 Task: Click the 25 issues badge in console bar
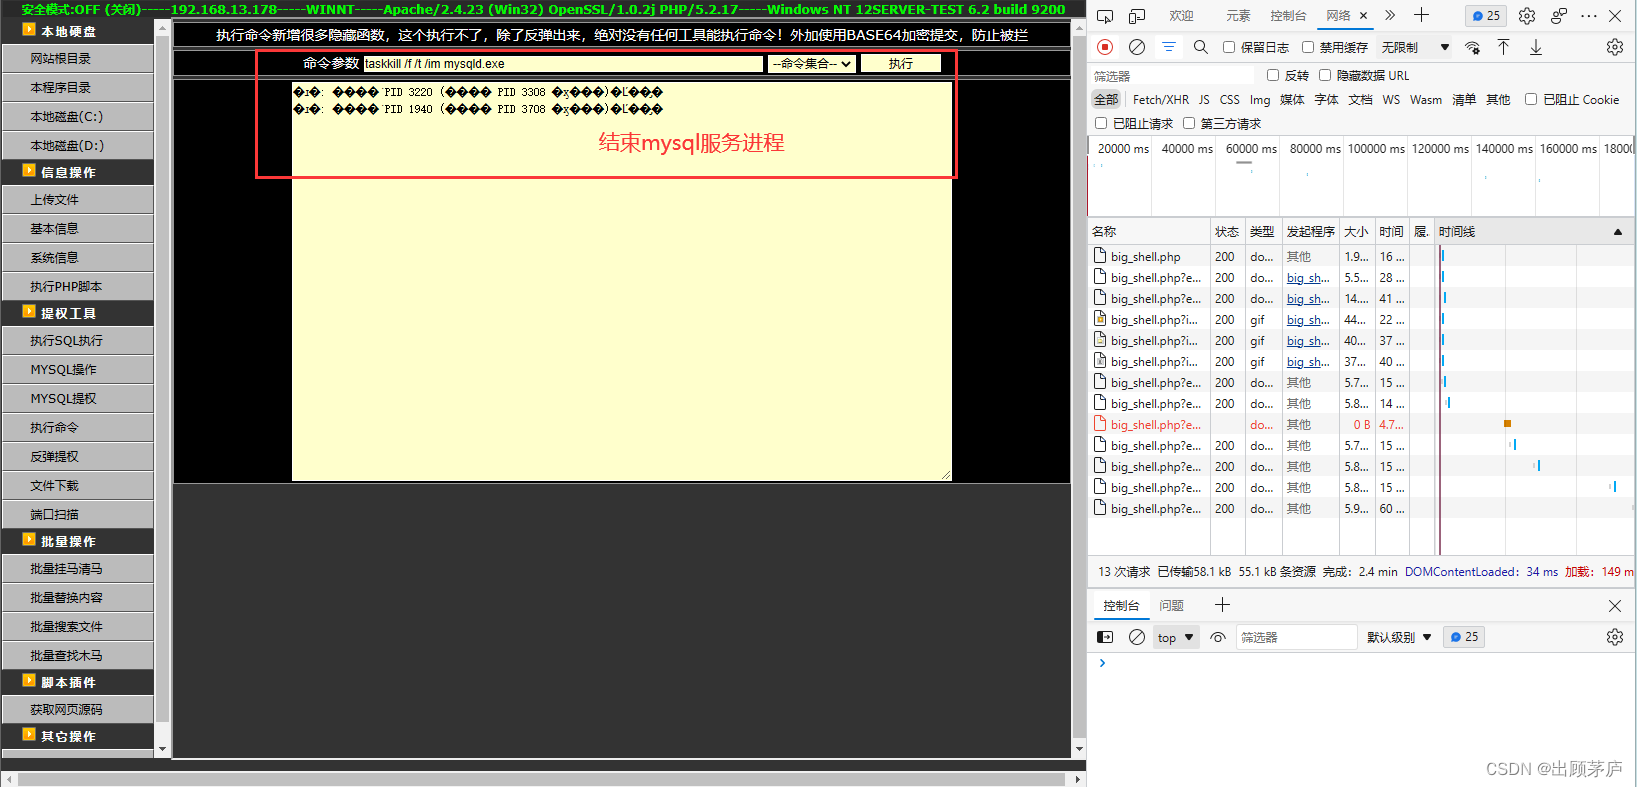tap(1464, 637)
